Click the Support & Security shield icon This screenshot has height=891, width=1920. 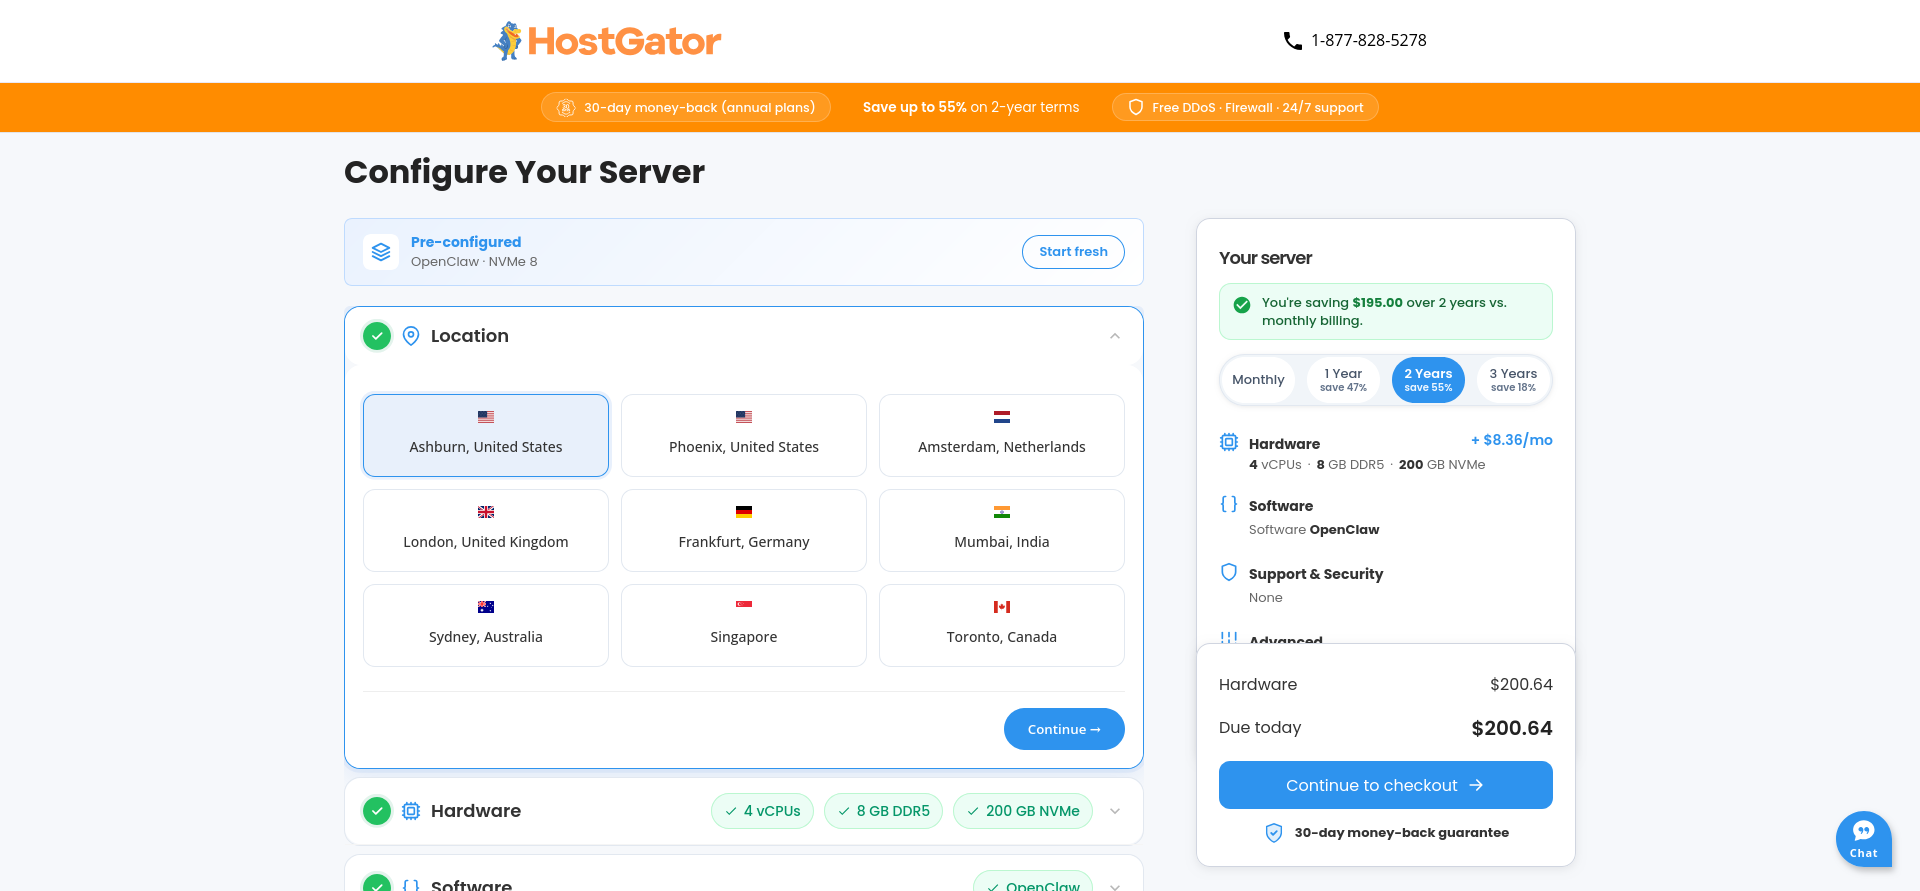coord(1229,572)
